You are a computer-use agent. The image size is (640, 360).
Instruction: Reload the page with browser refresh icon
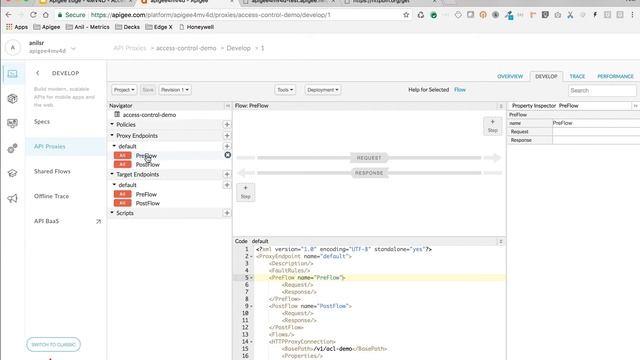(33, 15)
